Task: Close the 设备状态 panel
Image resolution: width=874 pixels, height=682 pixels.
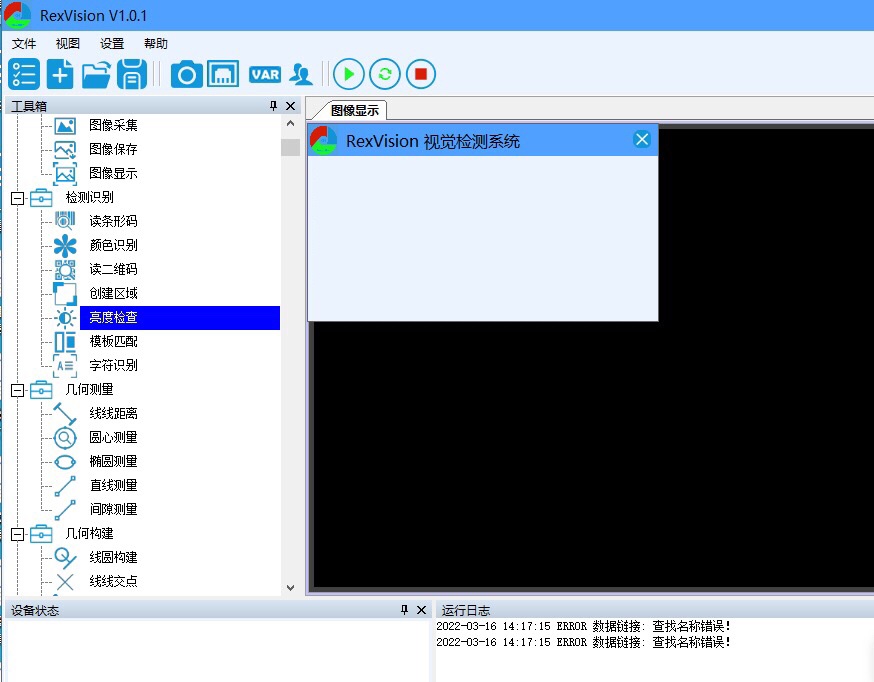Action: pos(421,610)
